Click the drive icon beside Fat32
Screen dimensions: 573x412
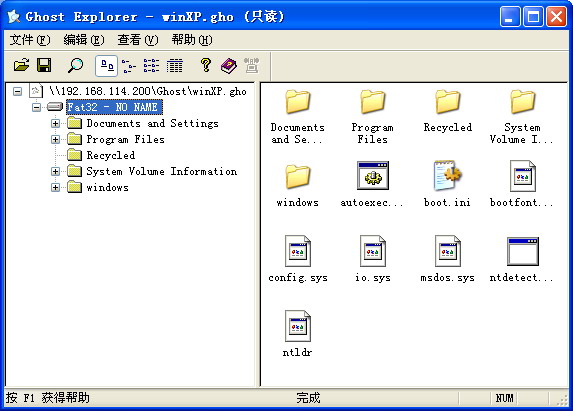pyautogui.click(x=55, y=107)
